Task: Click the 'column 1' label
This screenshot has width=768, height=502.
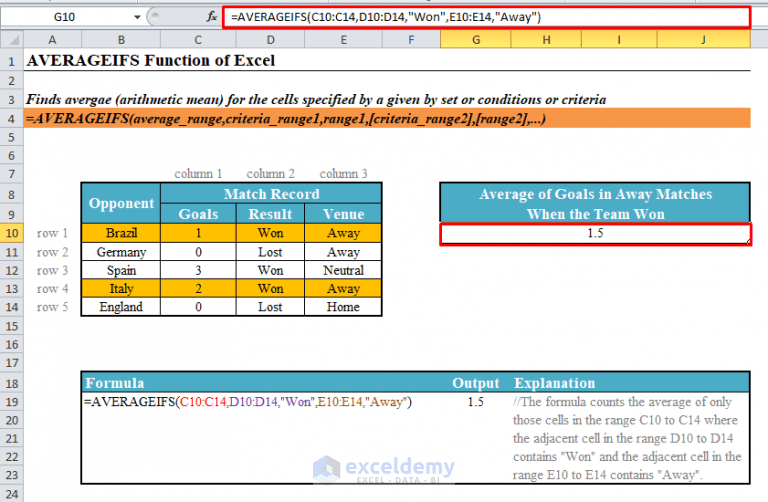Action: (198, 174)
